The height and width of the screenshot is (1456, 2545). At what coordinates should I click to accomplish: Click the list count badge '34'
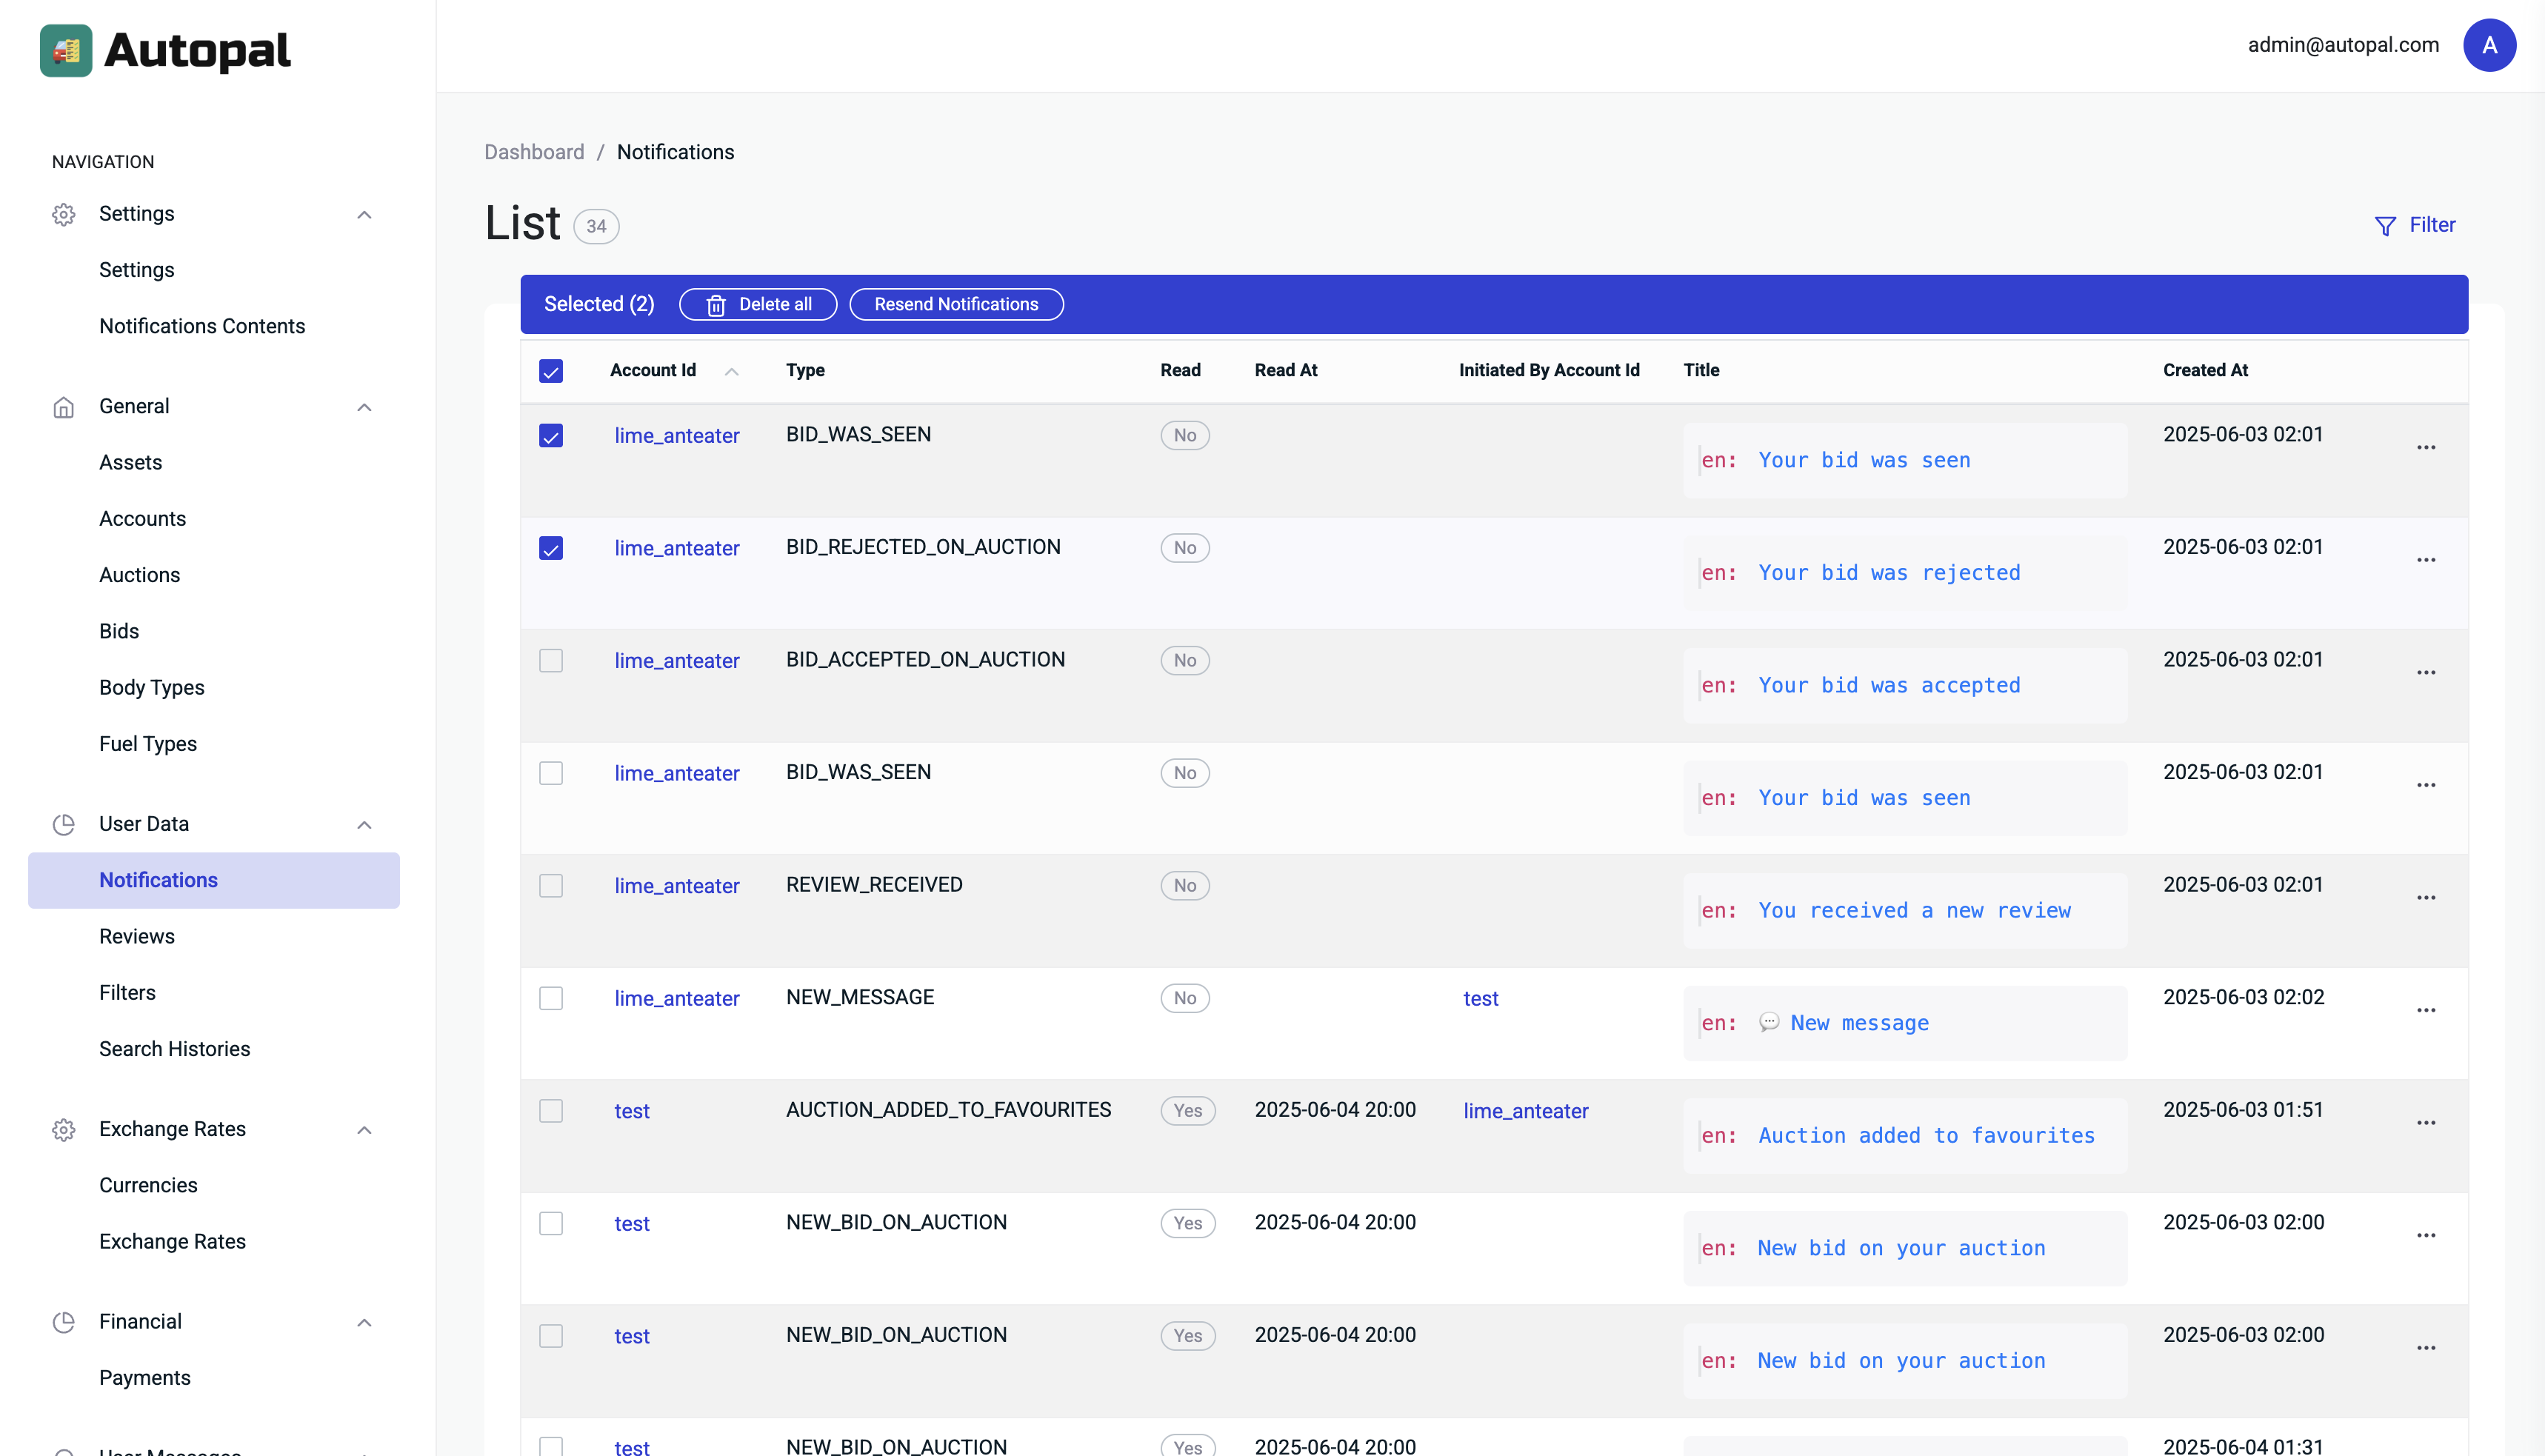[x=596, y=227]
